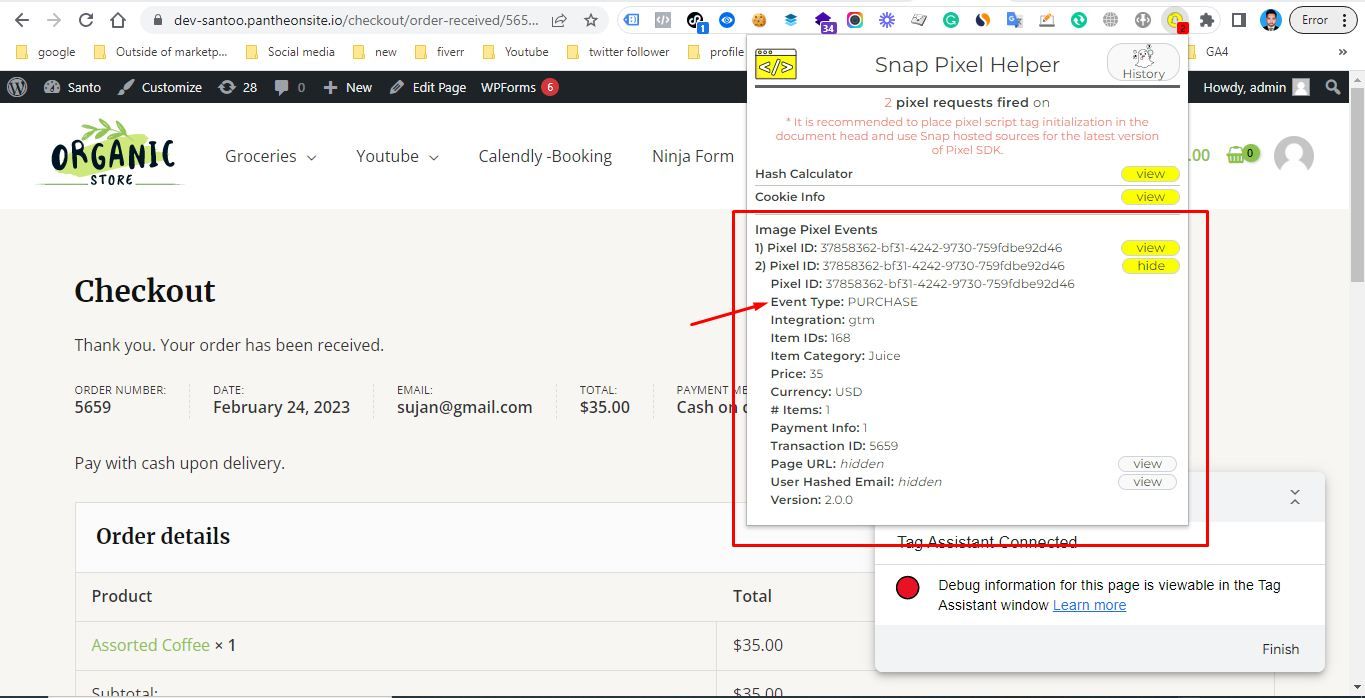Follow the Learn more link
This screenshot has height=698, width=1365.
(1089, 605)
